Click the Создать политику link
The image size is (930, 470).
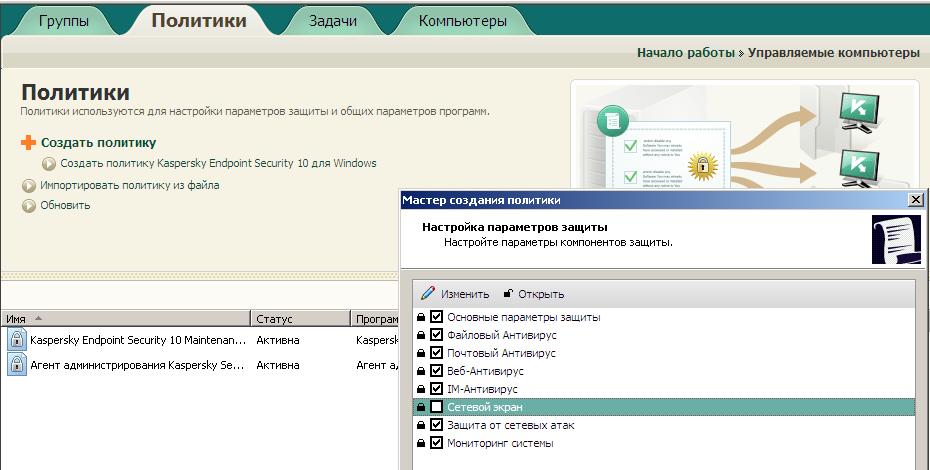(x=98, y=142)
